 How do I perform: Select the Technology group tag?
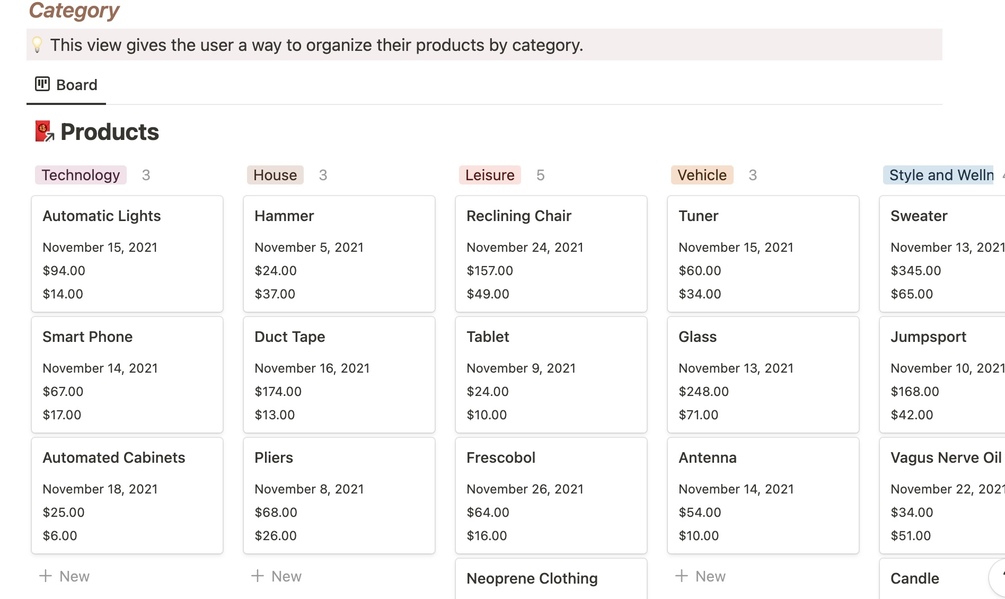(81, 175)
